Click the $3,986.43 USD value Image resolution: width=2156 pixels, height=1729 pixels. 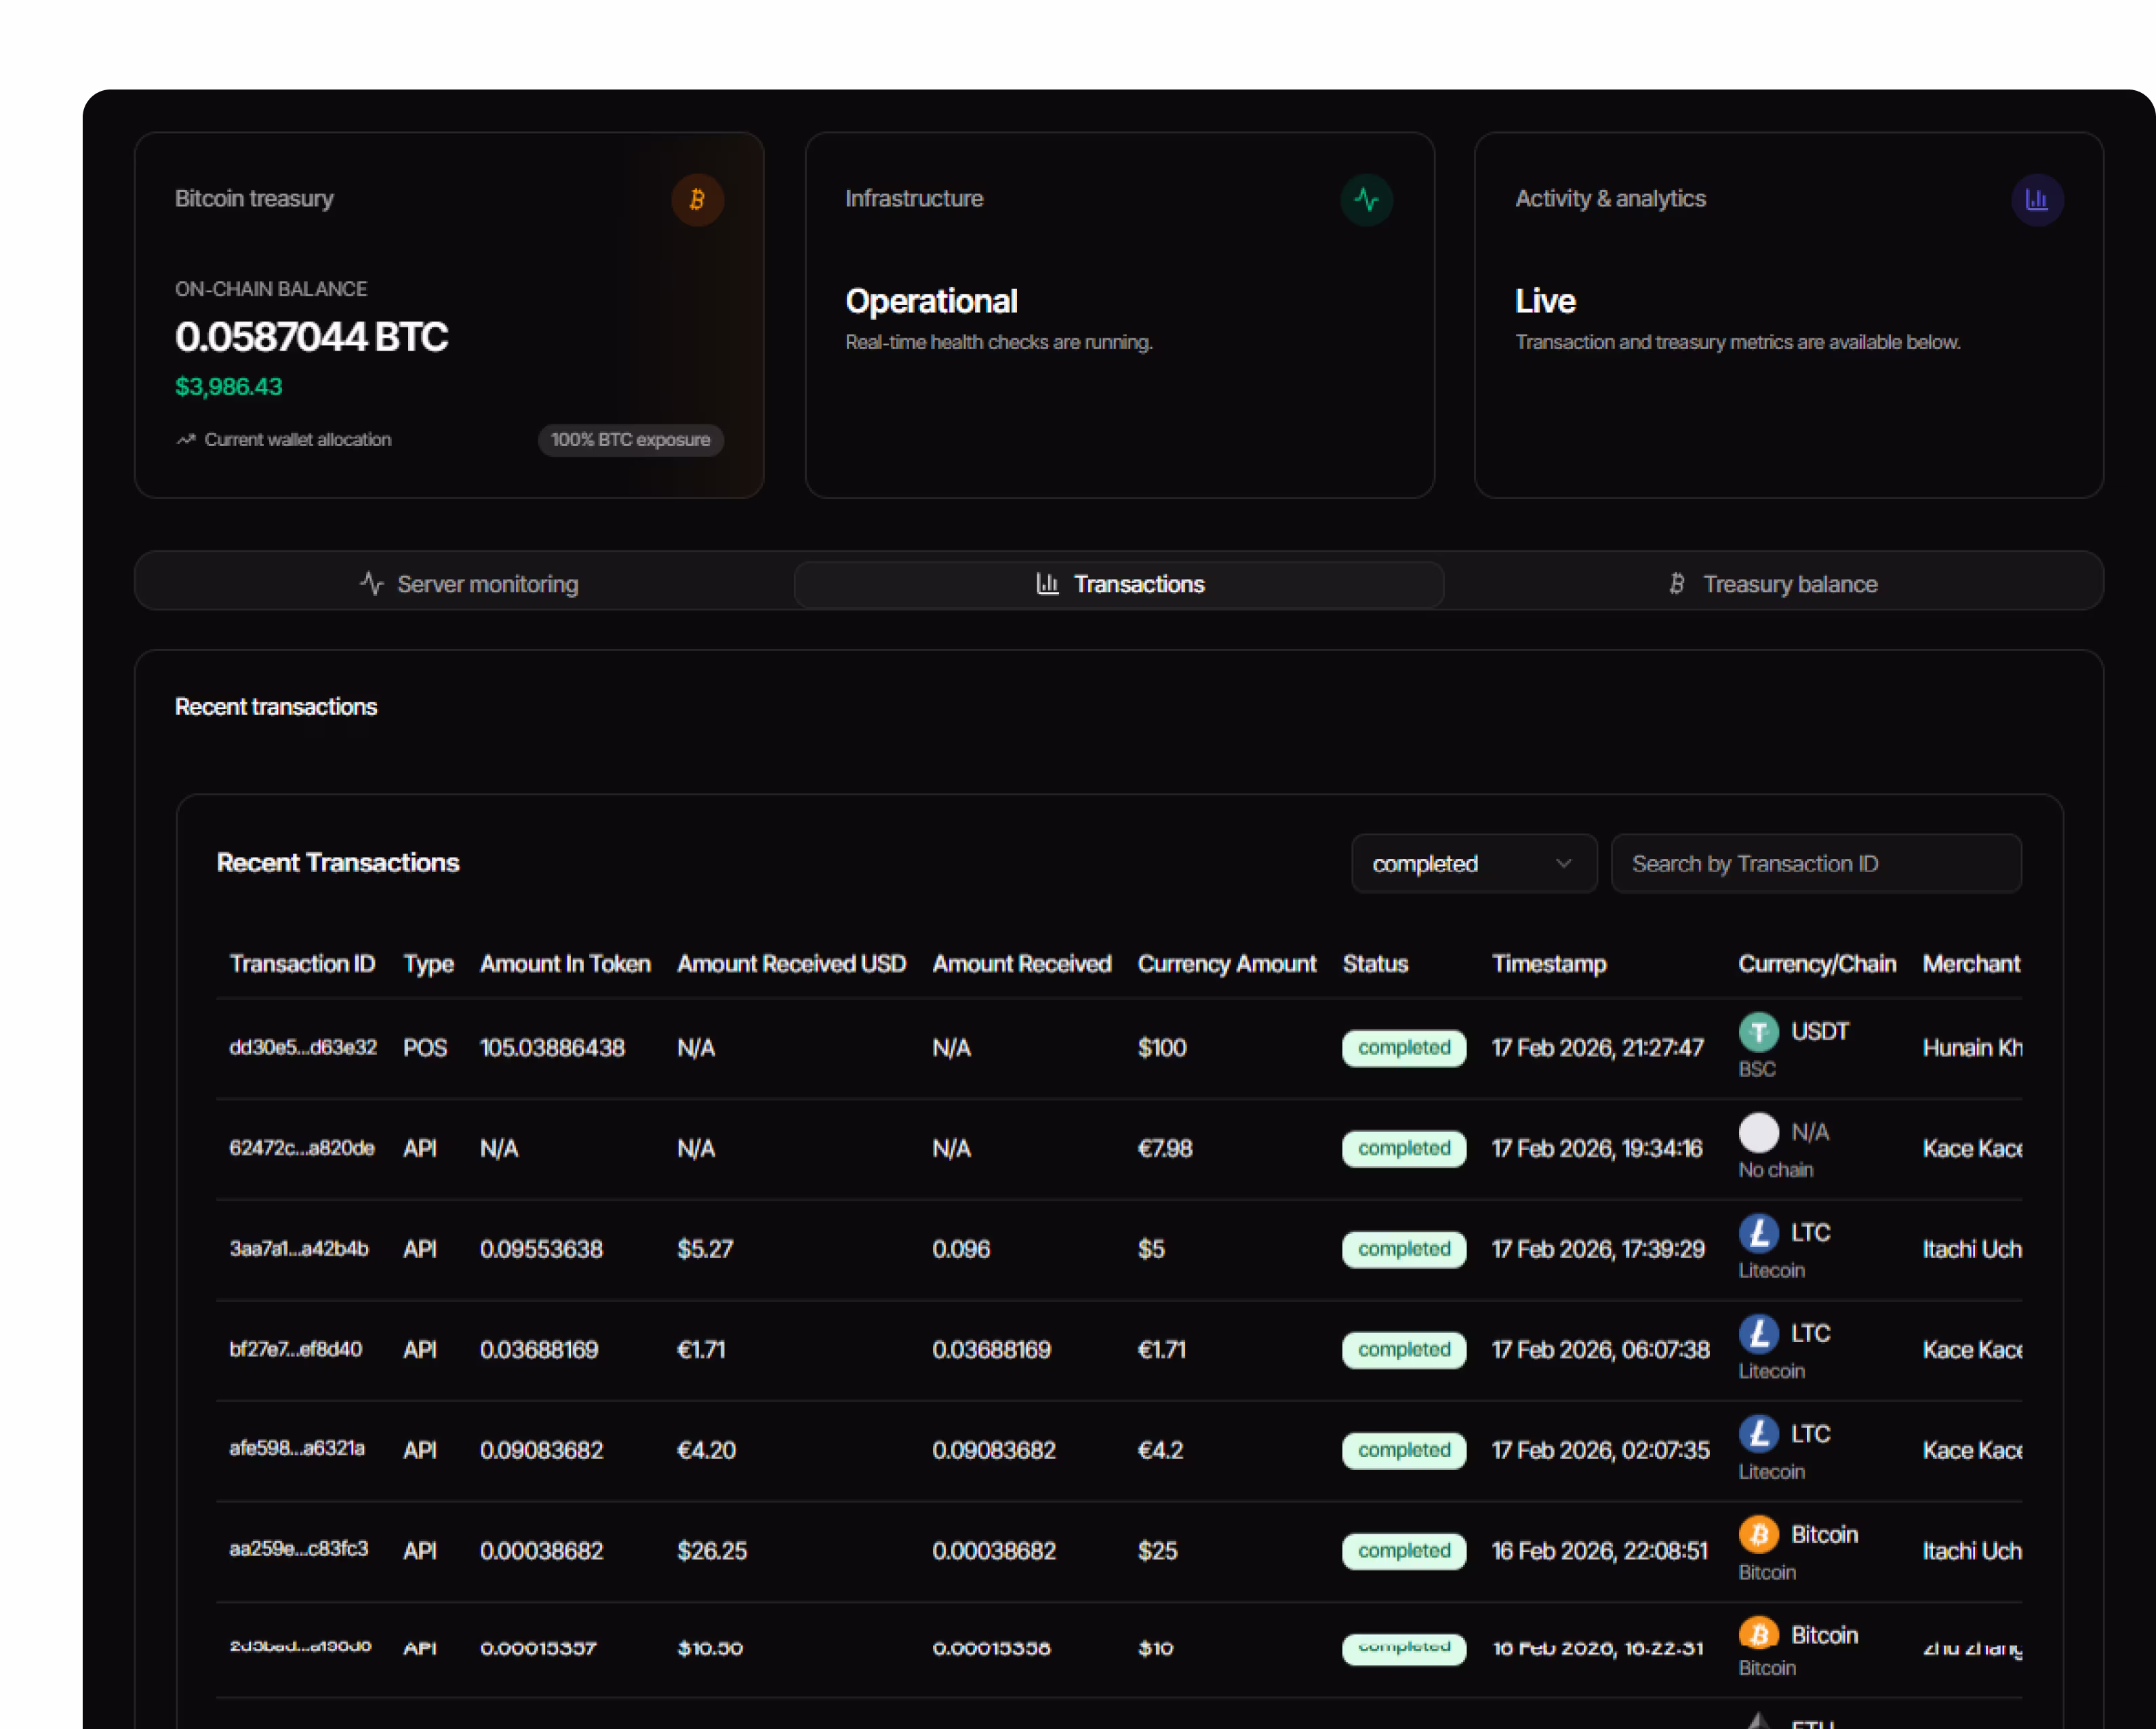pos(228,387)
